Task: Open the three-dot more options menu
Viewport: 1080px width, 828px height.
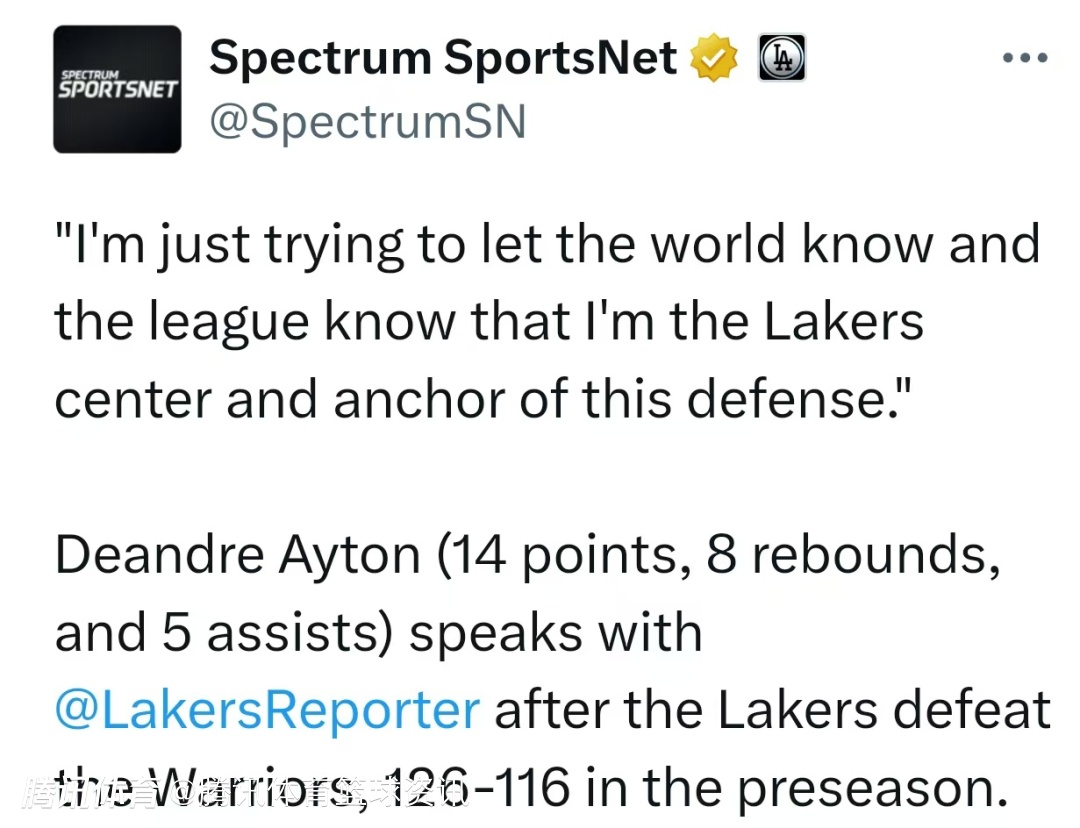Action: tap(1024, 58)
